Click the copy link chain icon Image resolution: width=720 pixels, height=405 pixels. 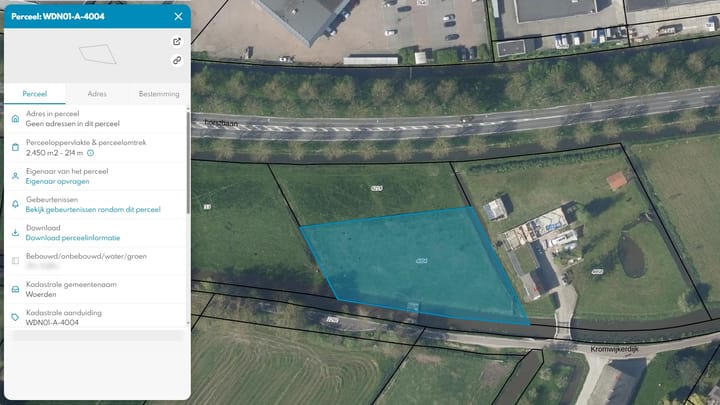point(177,60)
